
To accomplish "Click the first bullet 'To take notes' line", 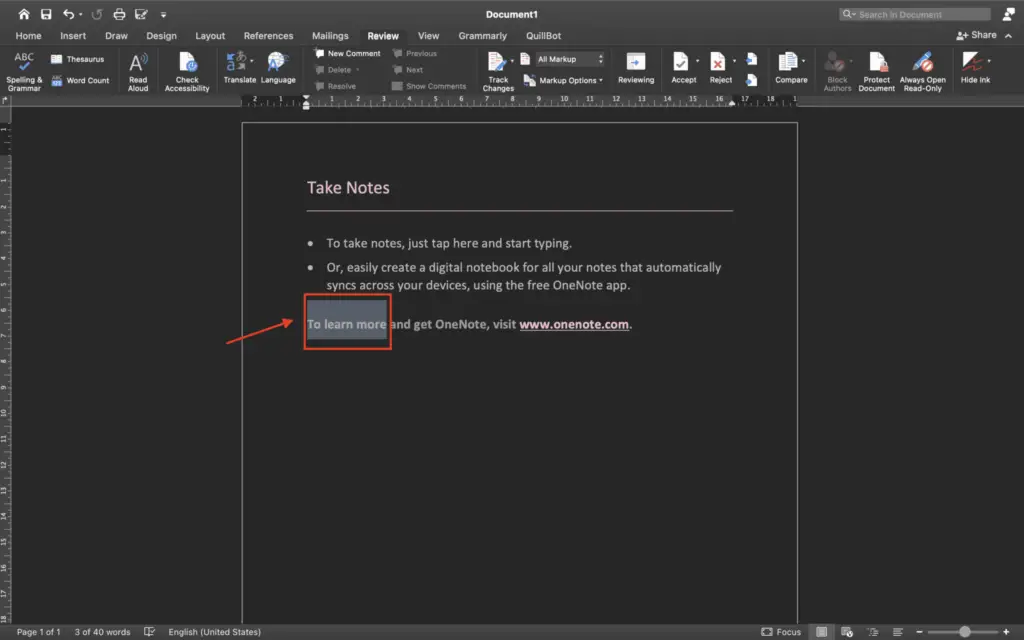I will (x=449, y=244).
